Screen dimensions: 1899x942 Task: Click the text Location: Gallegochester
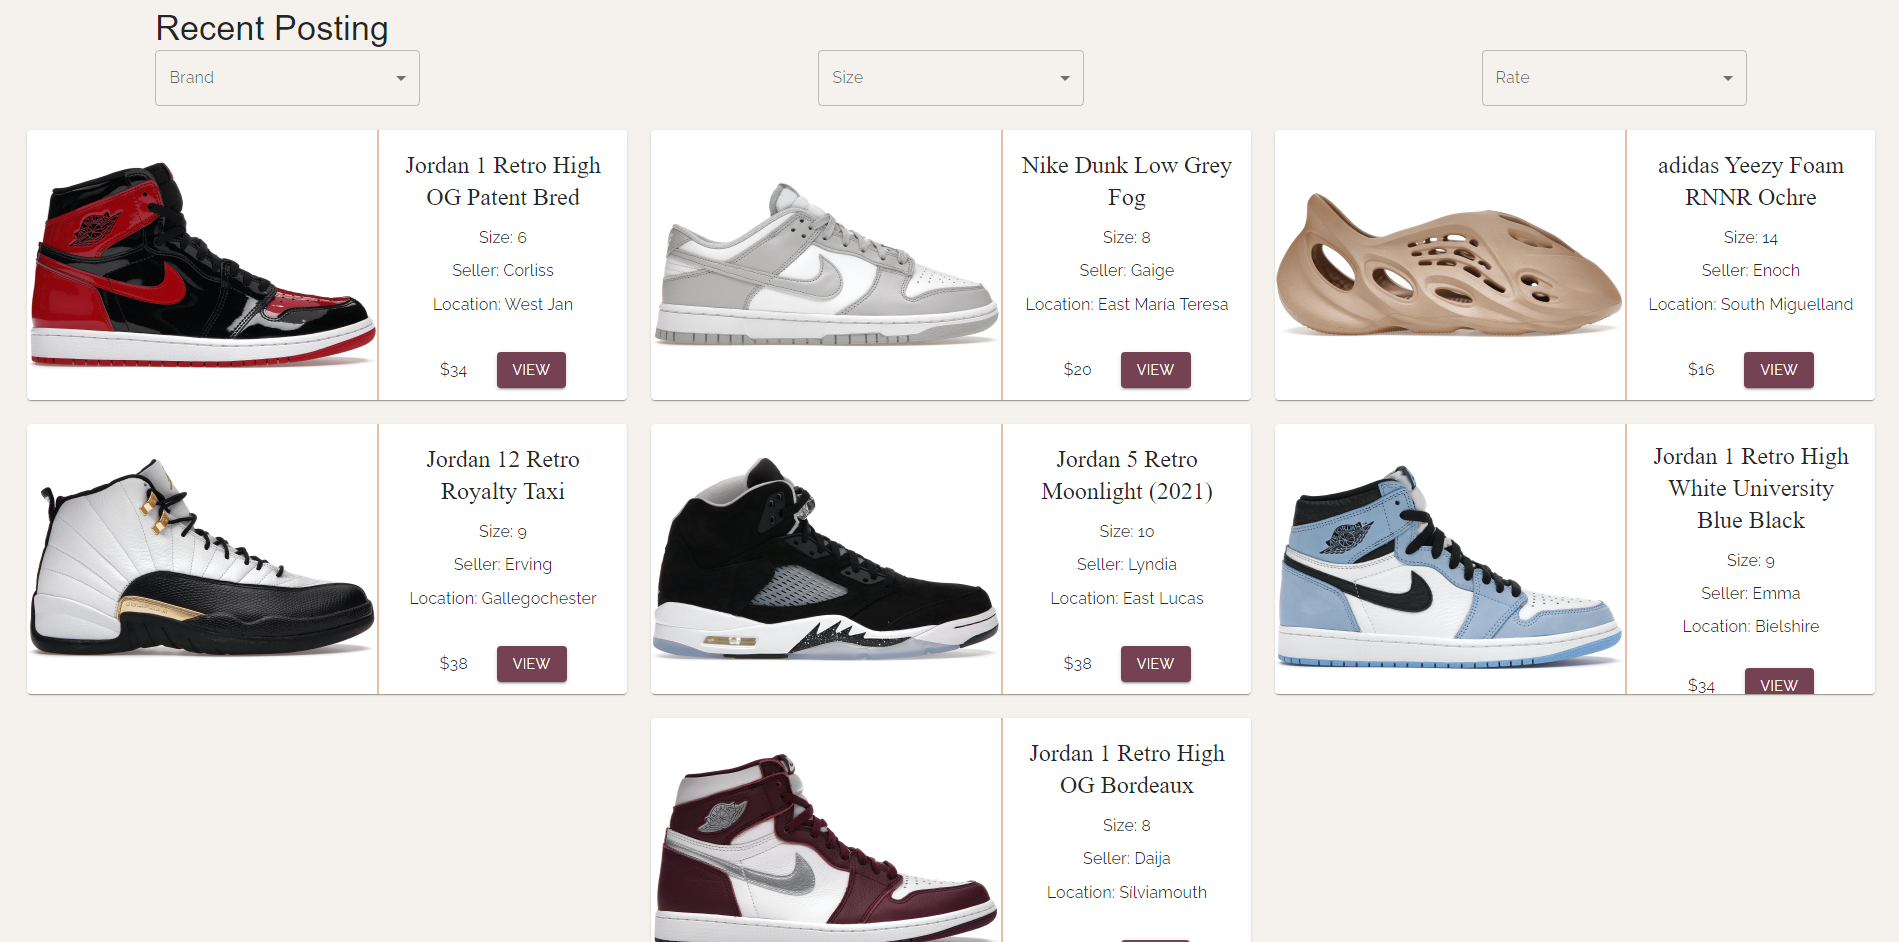click(x=503, y=598)
